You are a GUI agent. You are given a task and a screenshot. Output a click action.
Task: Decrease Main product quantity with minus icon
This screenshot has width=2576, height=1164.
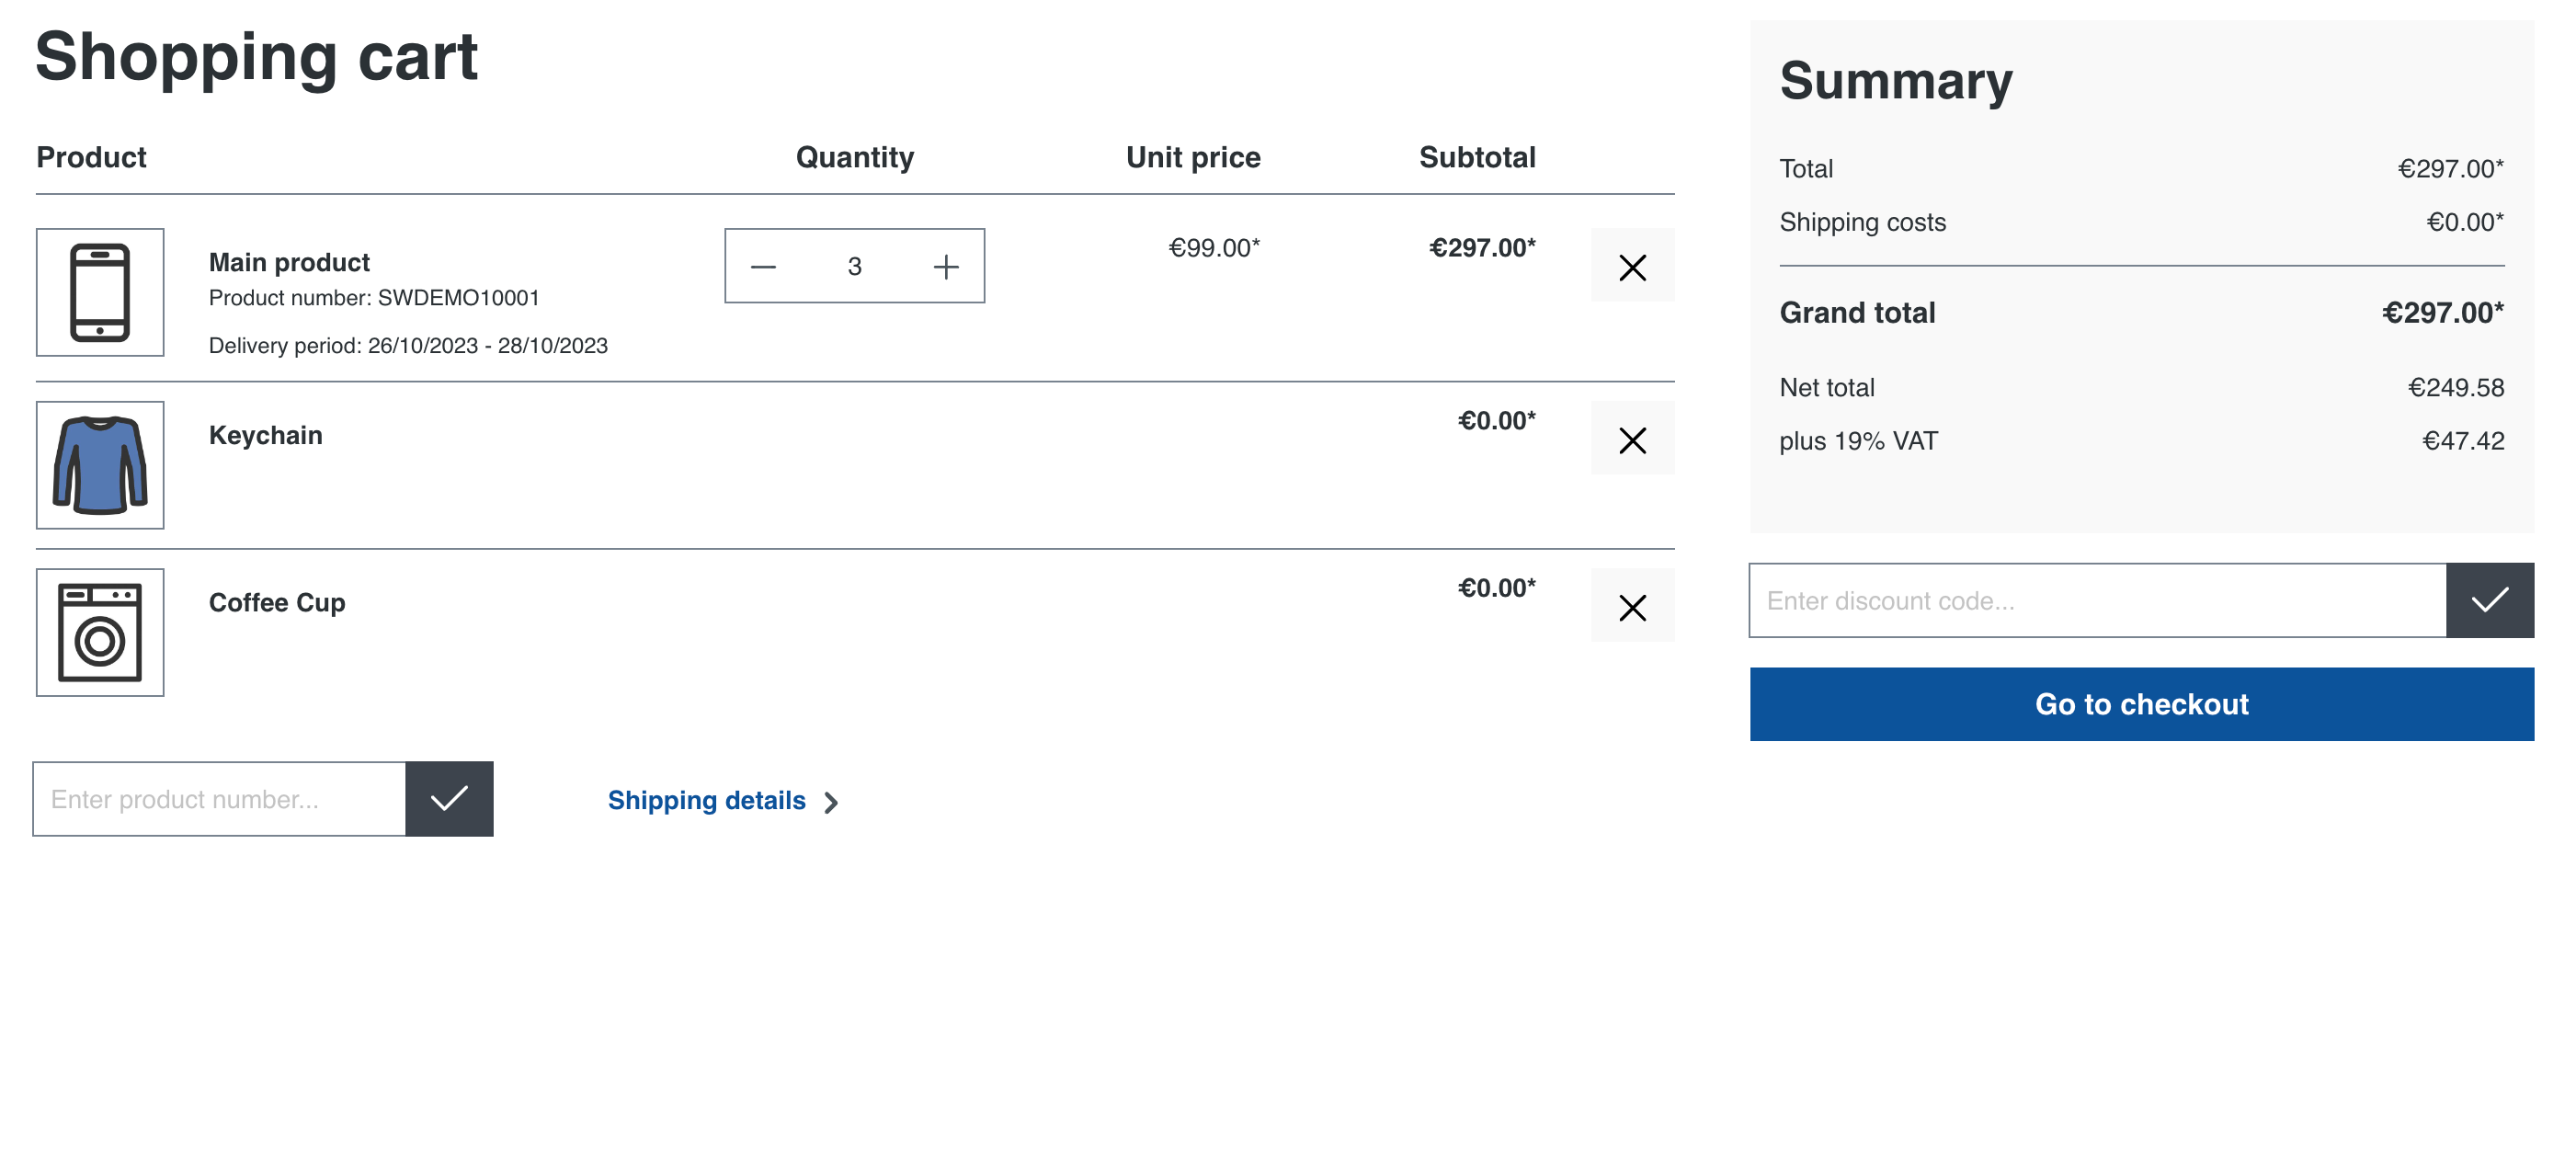pyautogui.click(x=763, y=267)
